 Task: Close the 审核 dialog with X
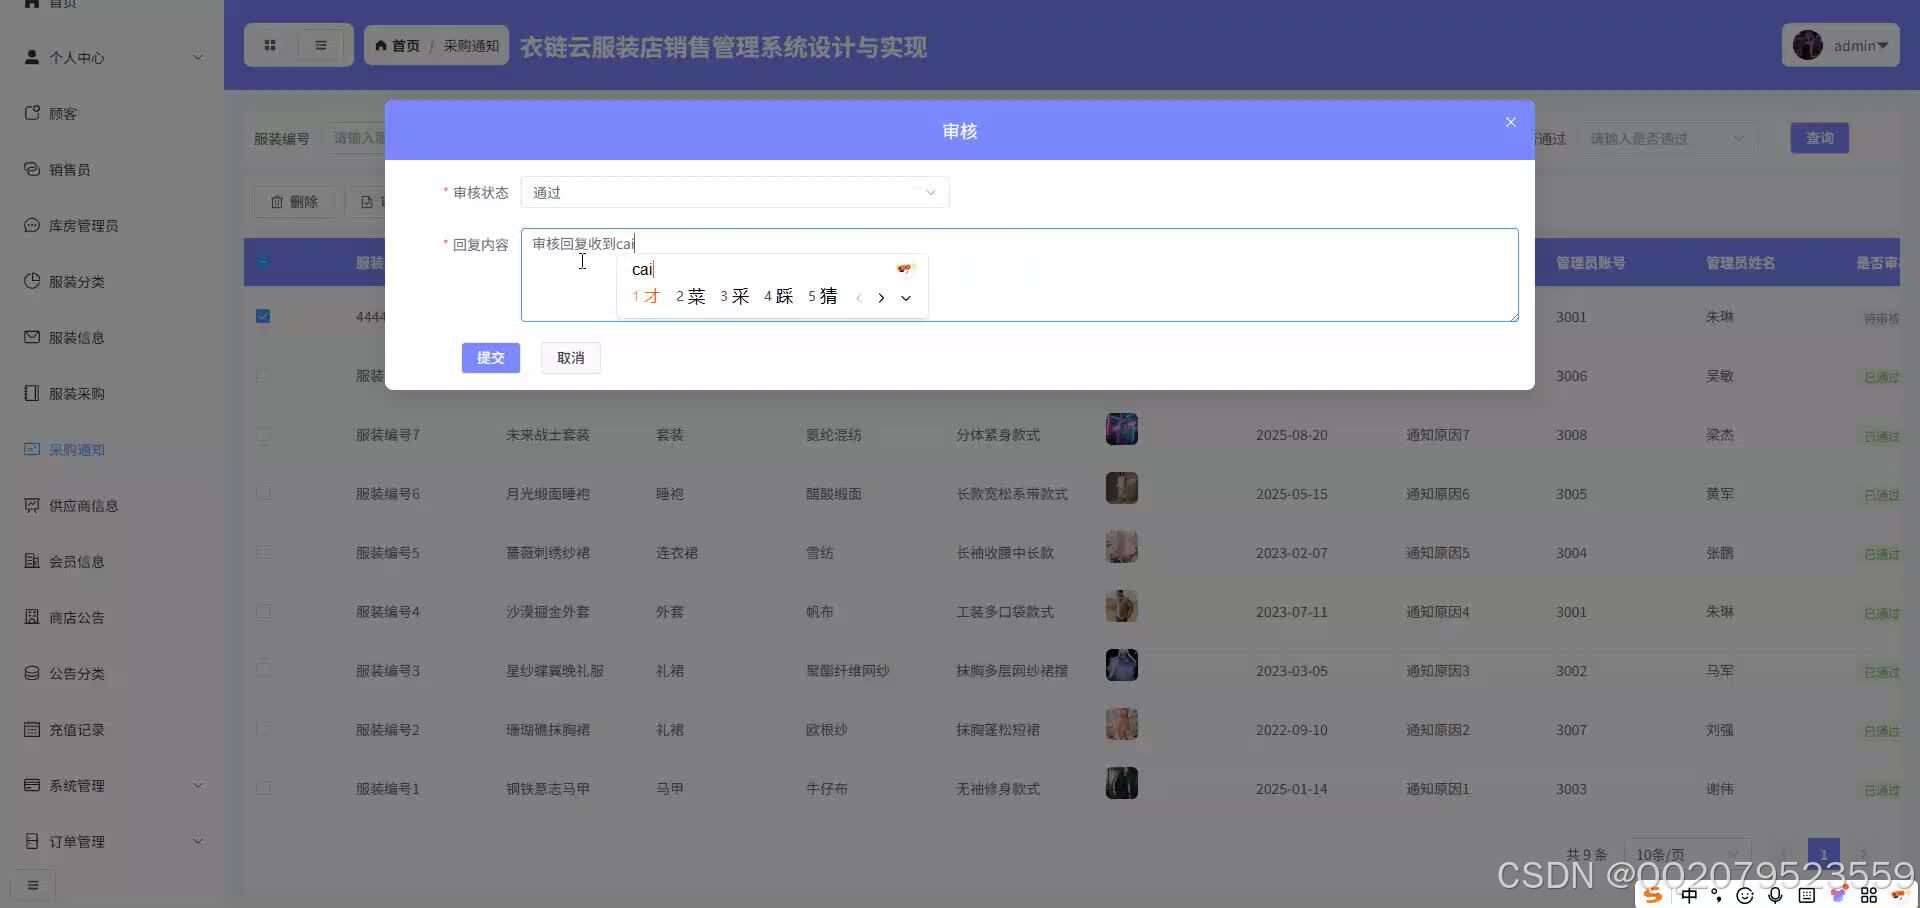pyautogui.click(x=1511, y=122)
